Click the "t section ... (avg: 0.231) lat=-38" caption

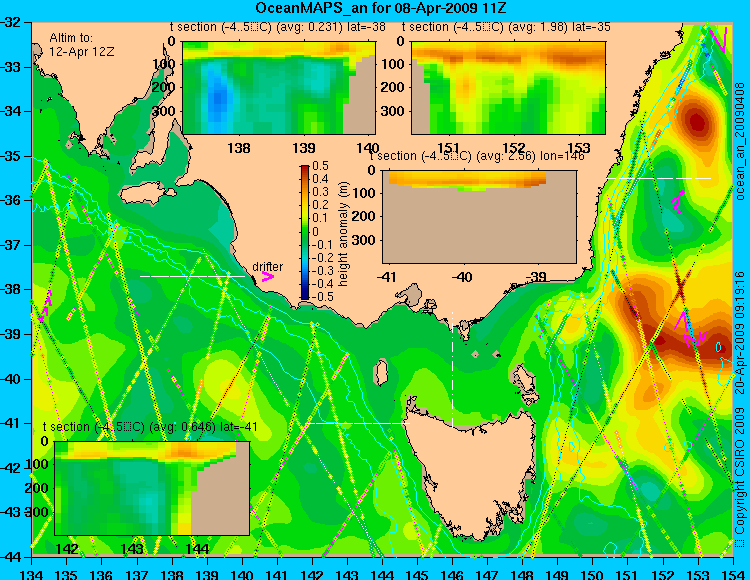point(277,27)
